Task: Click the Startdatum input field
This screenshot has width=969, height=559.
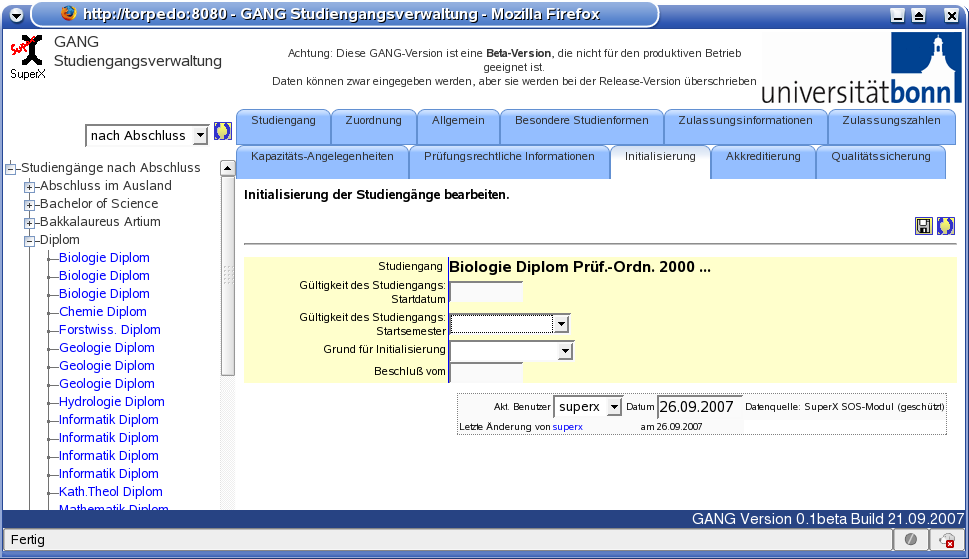Action: point(486,292)
